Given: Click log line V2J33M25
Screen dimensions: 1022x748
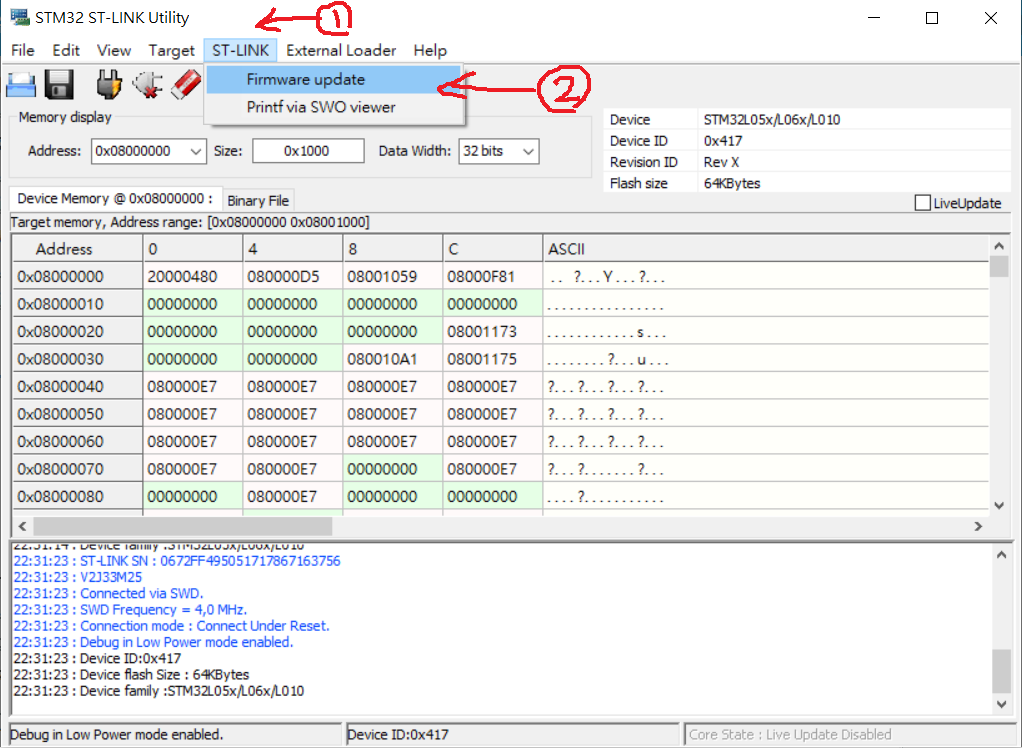Looking at the screenshot, I should [x=78, y=577].
